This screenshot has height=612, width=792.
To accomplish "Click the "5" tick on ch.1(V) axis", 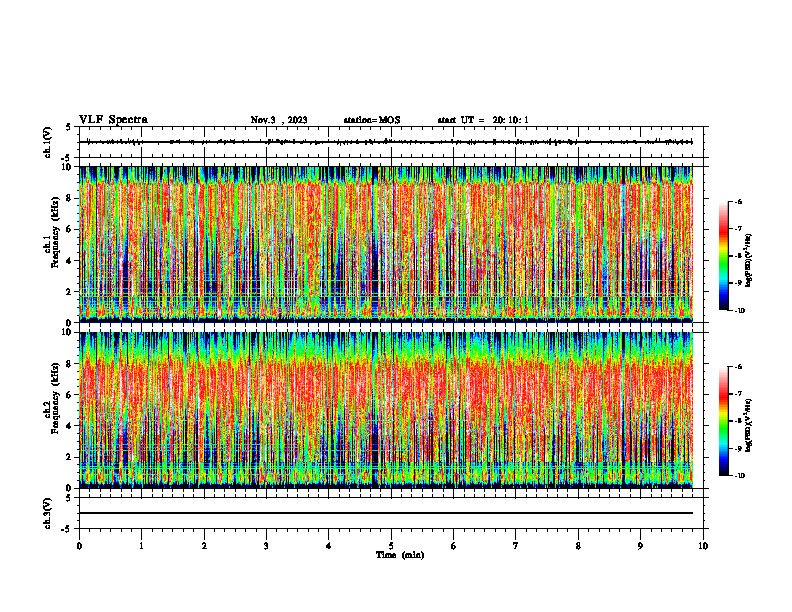I will point(69,127).
